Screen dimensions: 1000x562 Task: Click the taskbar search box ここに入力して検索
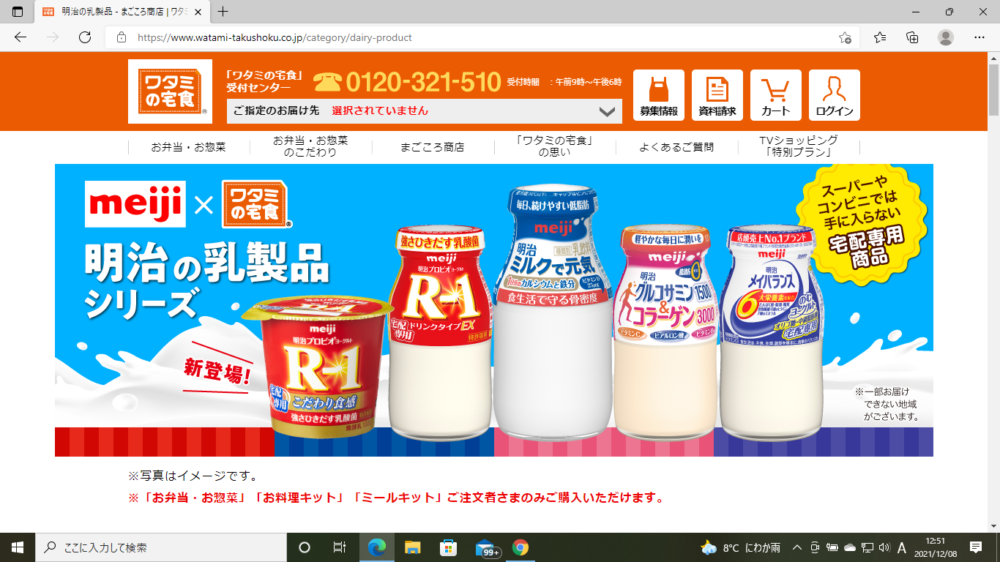tap(161, 547)
